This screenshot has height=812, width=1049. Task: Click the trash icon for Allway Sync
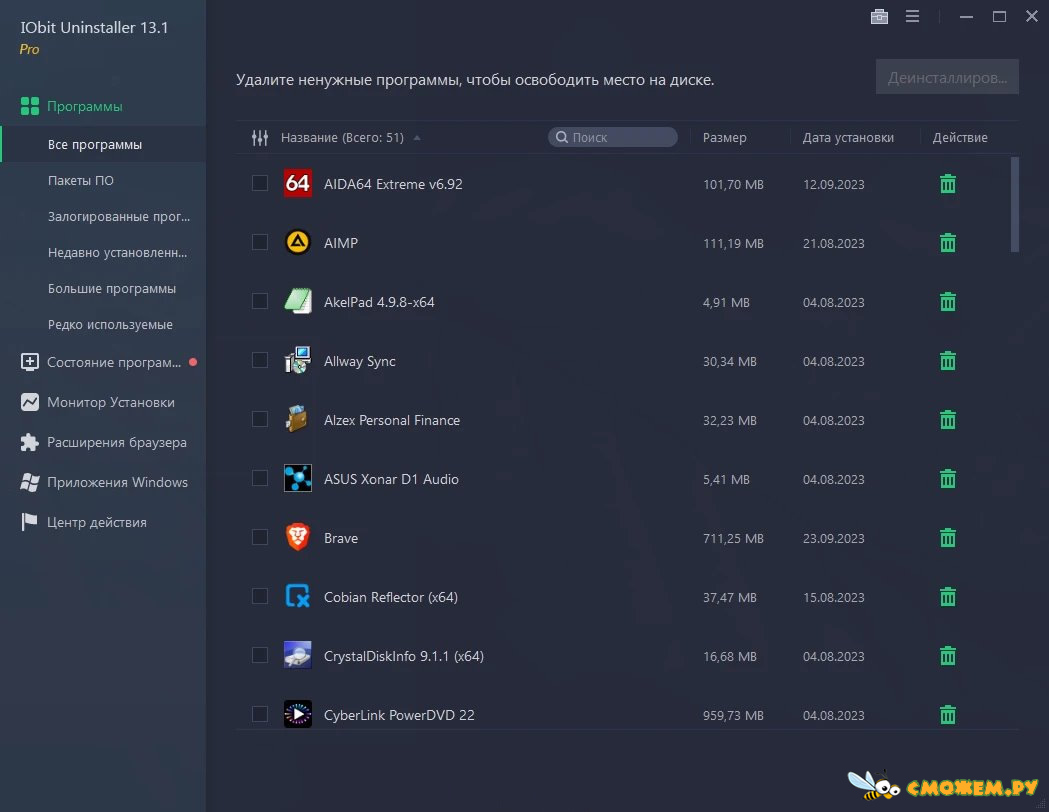coord(947,361)
